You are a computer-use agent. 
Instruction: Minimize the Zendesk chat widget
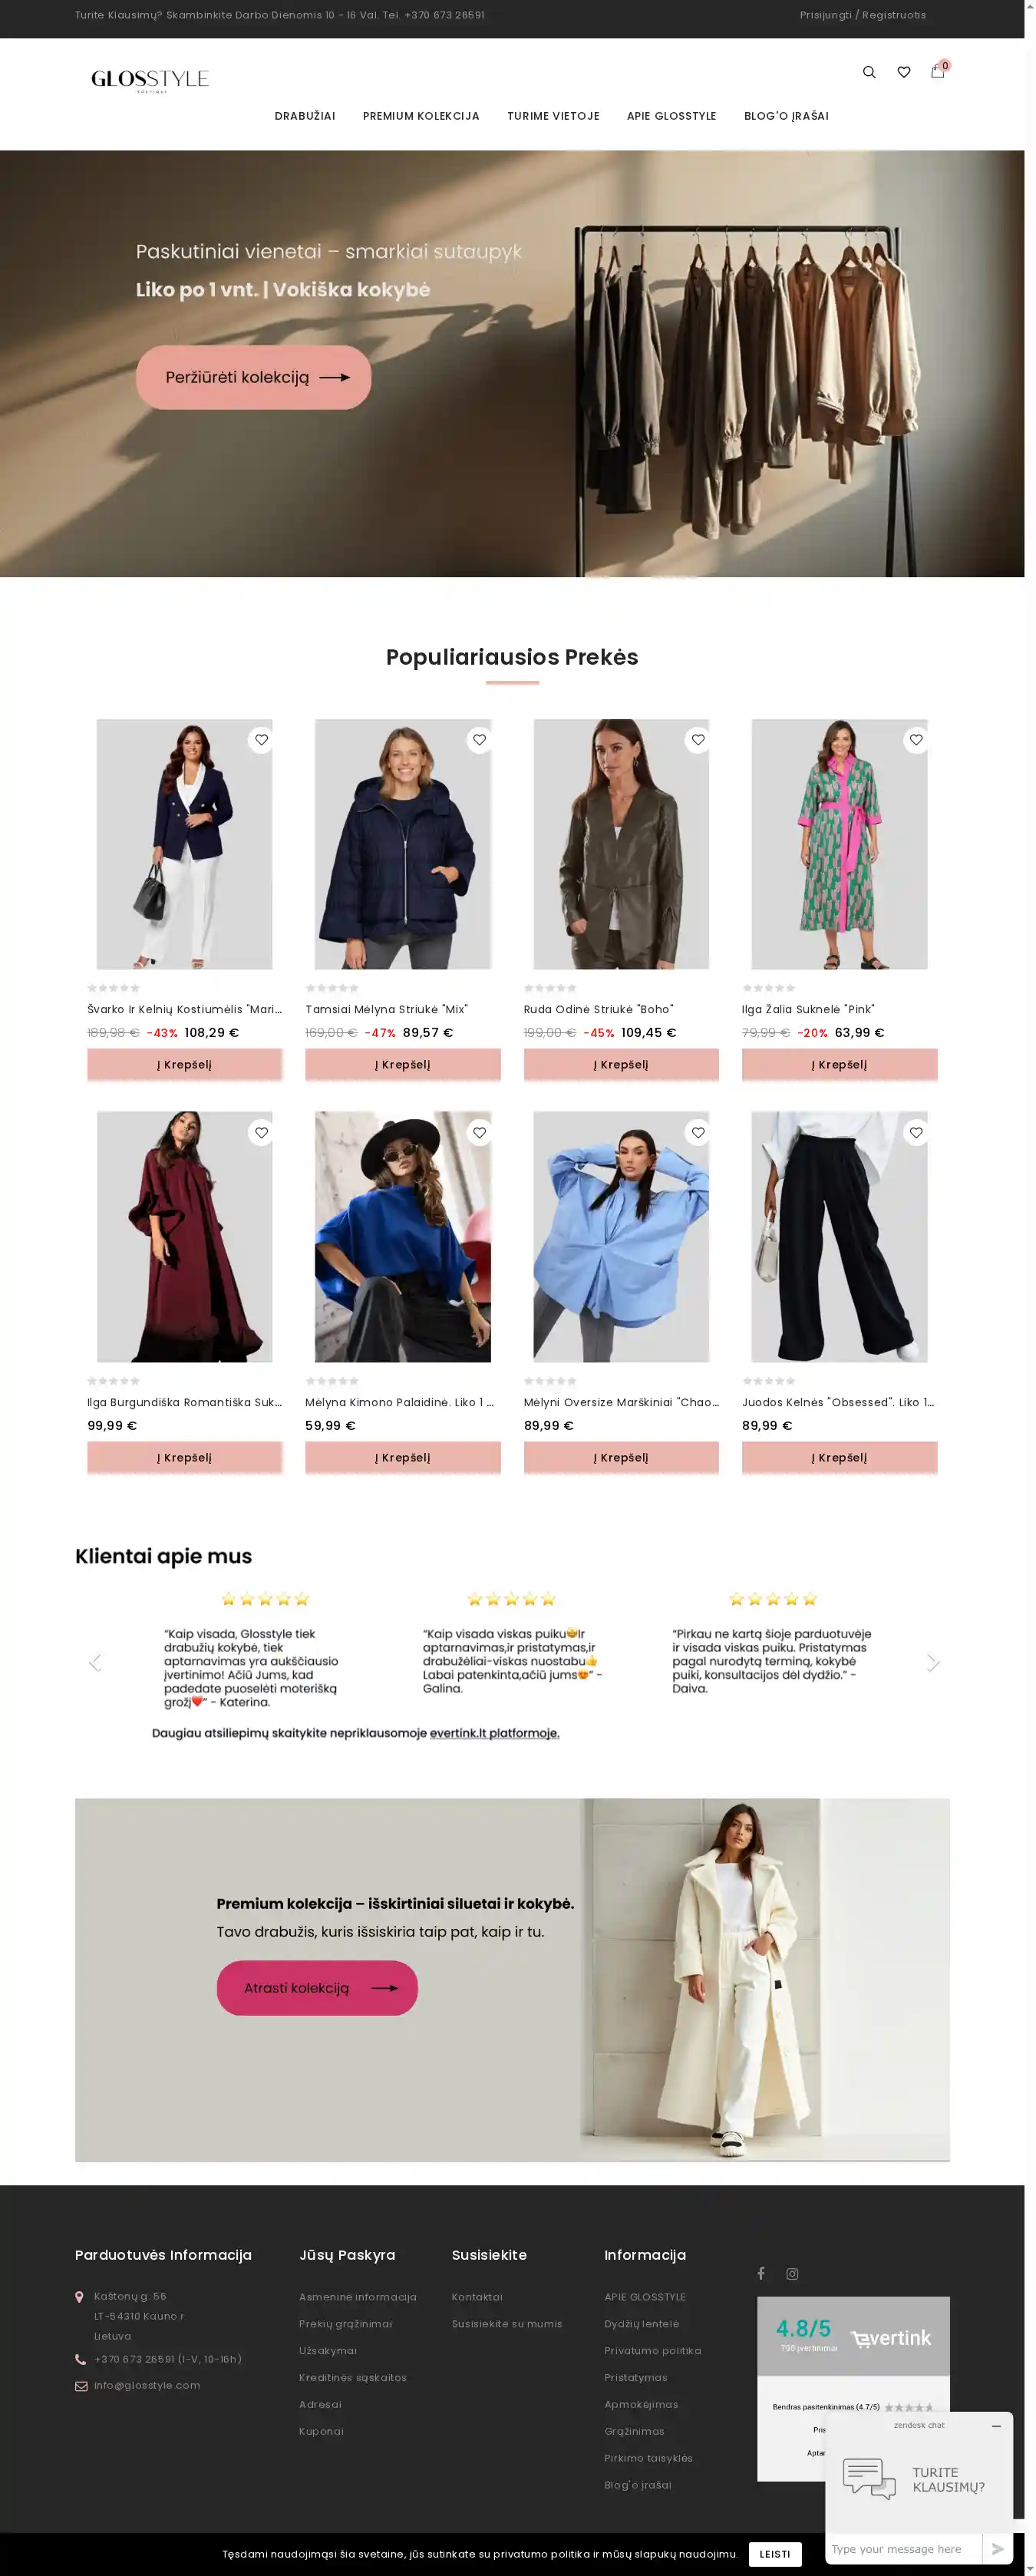tap(996, 2426)
